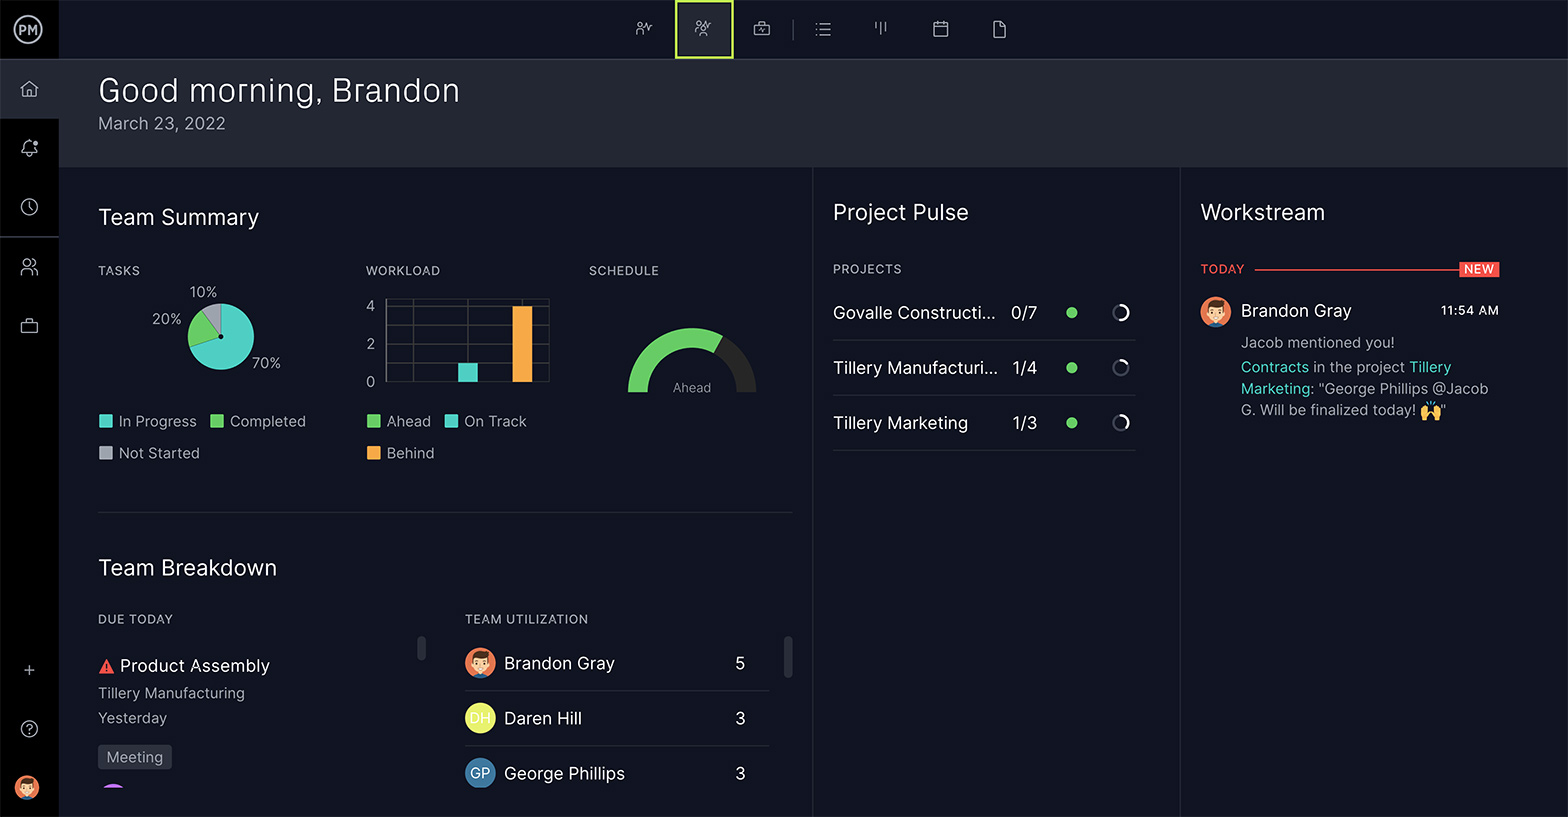Click Govalle Construction green status dot
Image resolution: width=1568 pixels, height=817 pixels.
click(1072, 313)
